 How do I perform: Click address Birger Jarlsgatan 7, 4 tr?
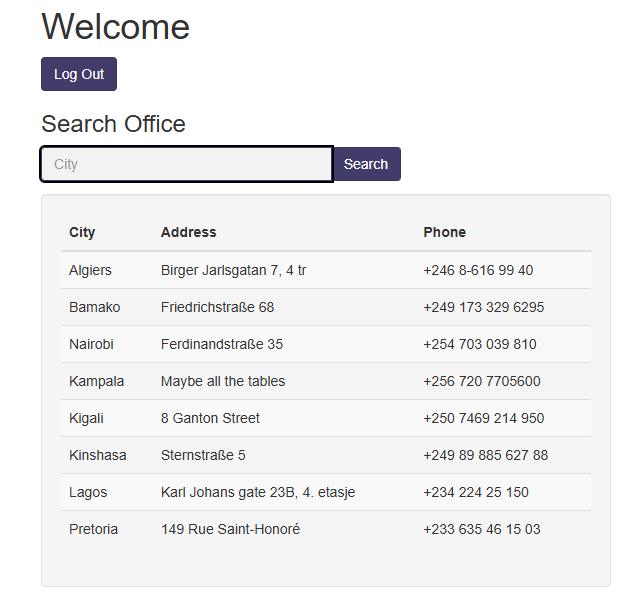coord(233,270)
